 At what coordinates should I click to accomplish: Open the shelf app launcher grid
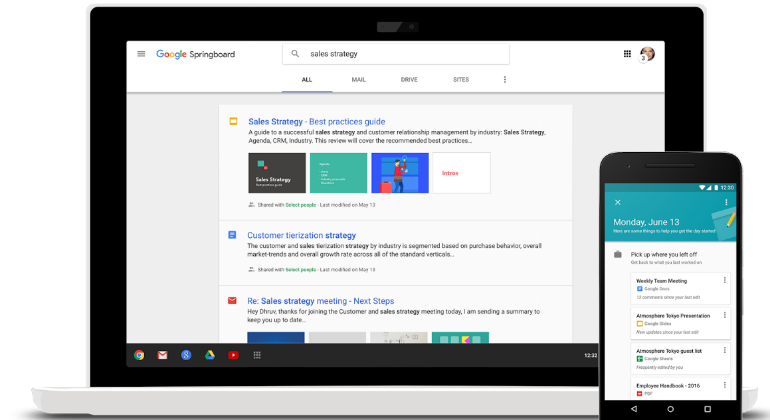[257, 355]
